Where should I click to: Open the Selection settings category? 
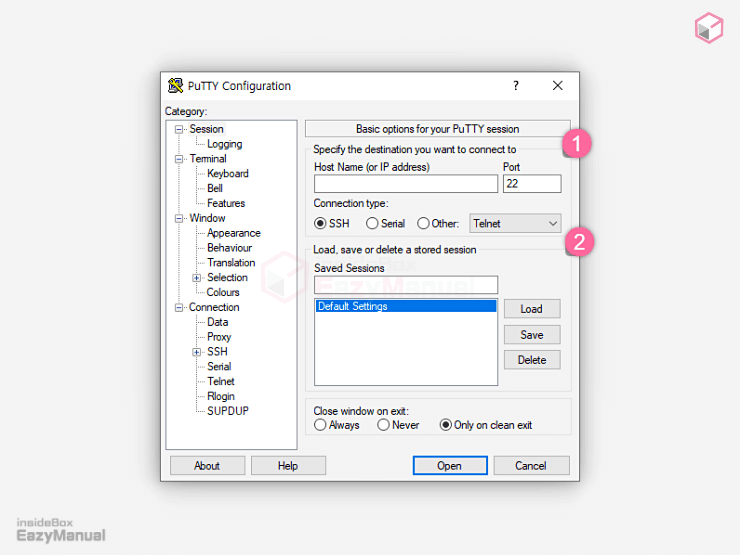pyautogui.click(x=227, y=278)
